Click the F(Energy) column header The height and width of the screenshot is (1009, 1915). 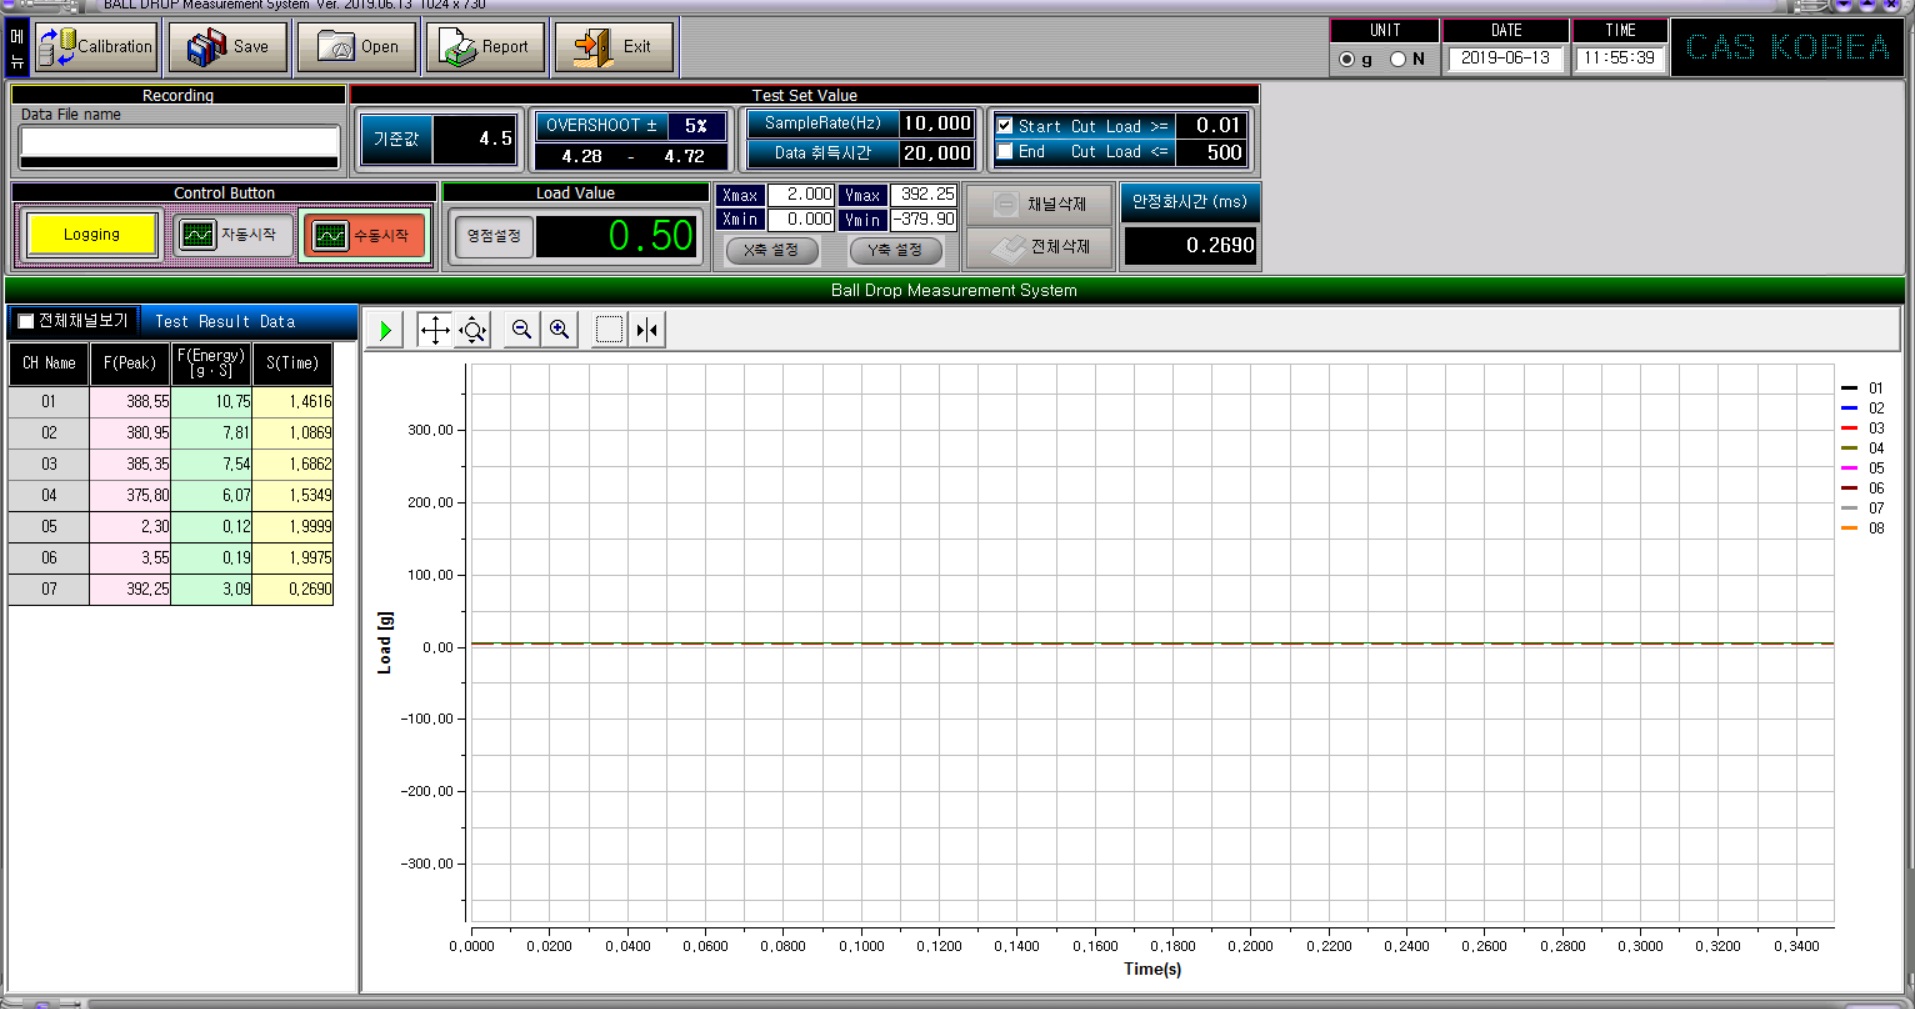(x=211, y=364)
